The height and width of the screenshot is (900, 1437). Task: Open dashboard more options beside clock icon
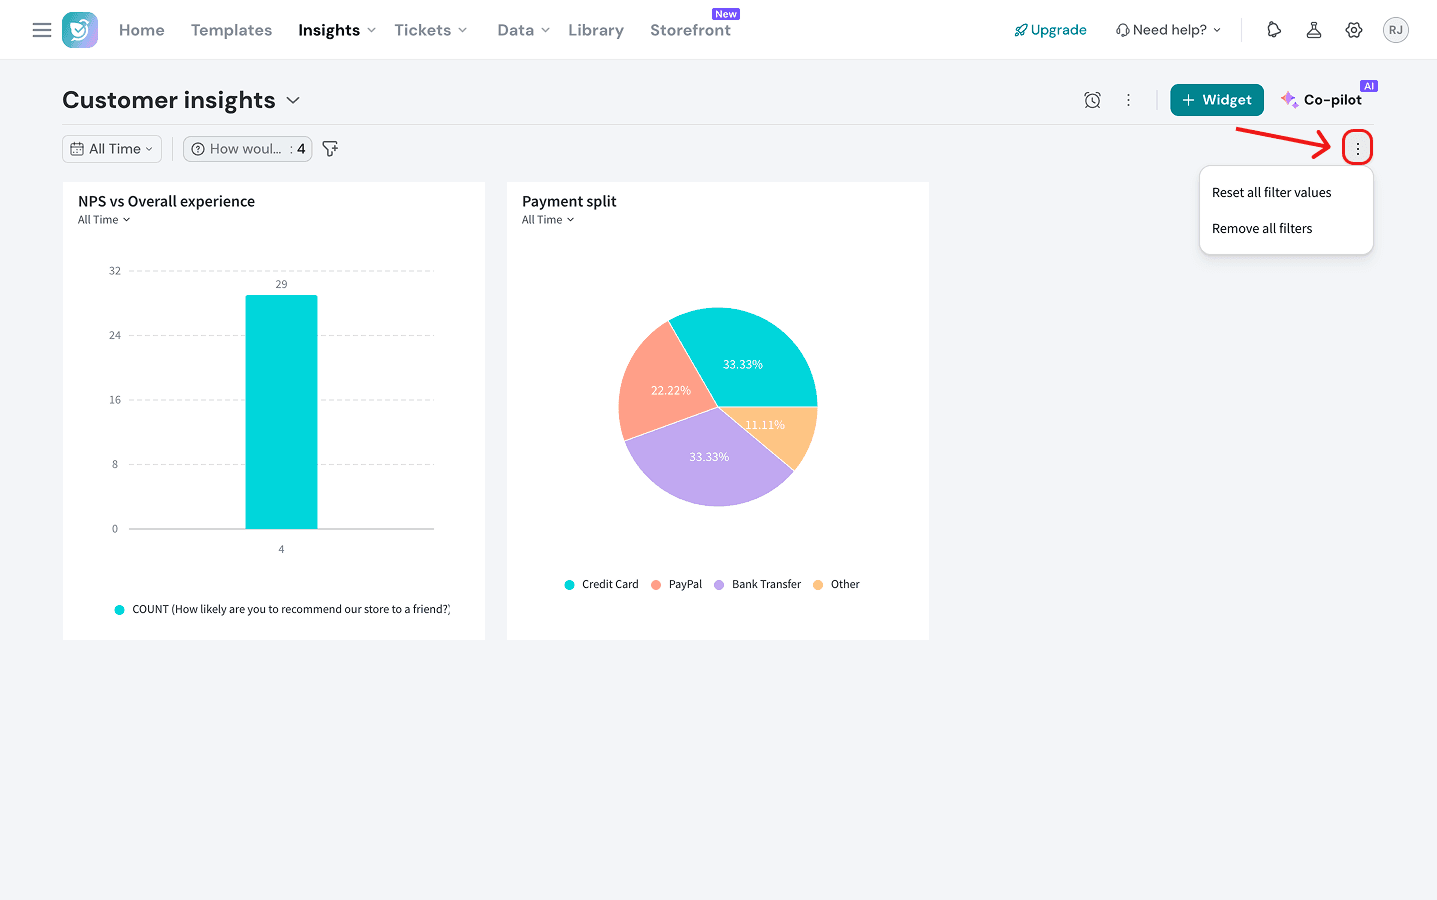tap(1128, 100)
